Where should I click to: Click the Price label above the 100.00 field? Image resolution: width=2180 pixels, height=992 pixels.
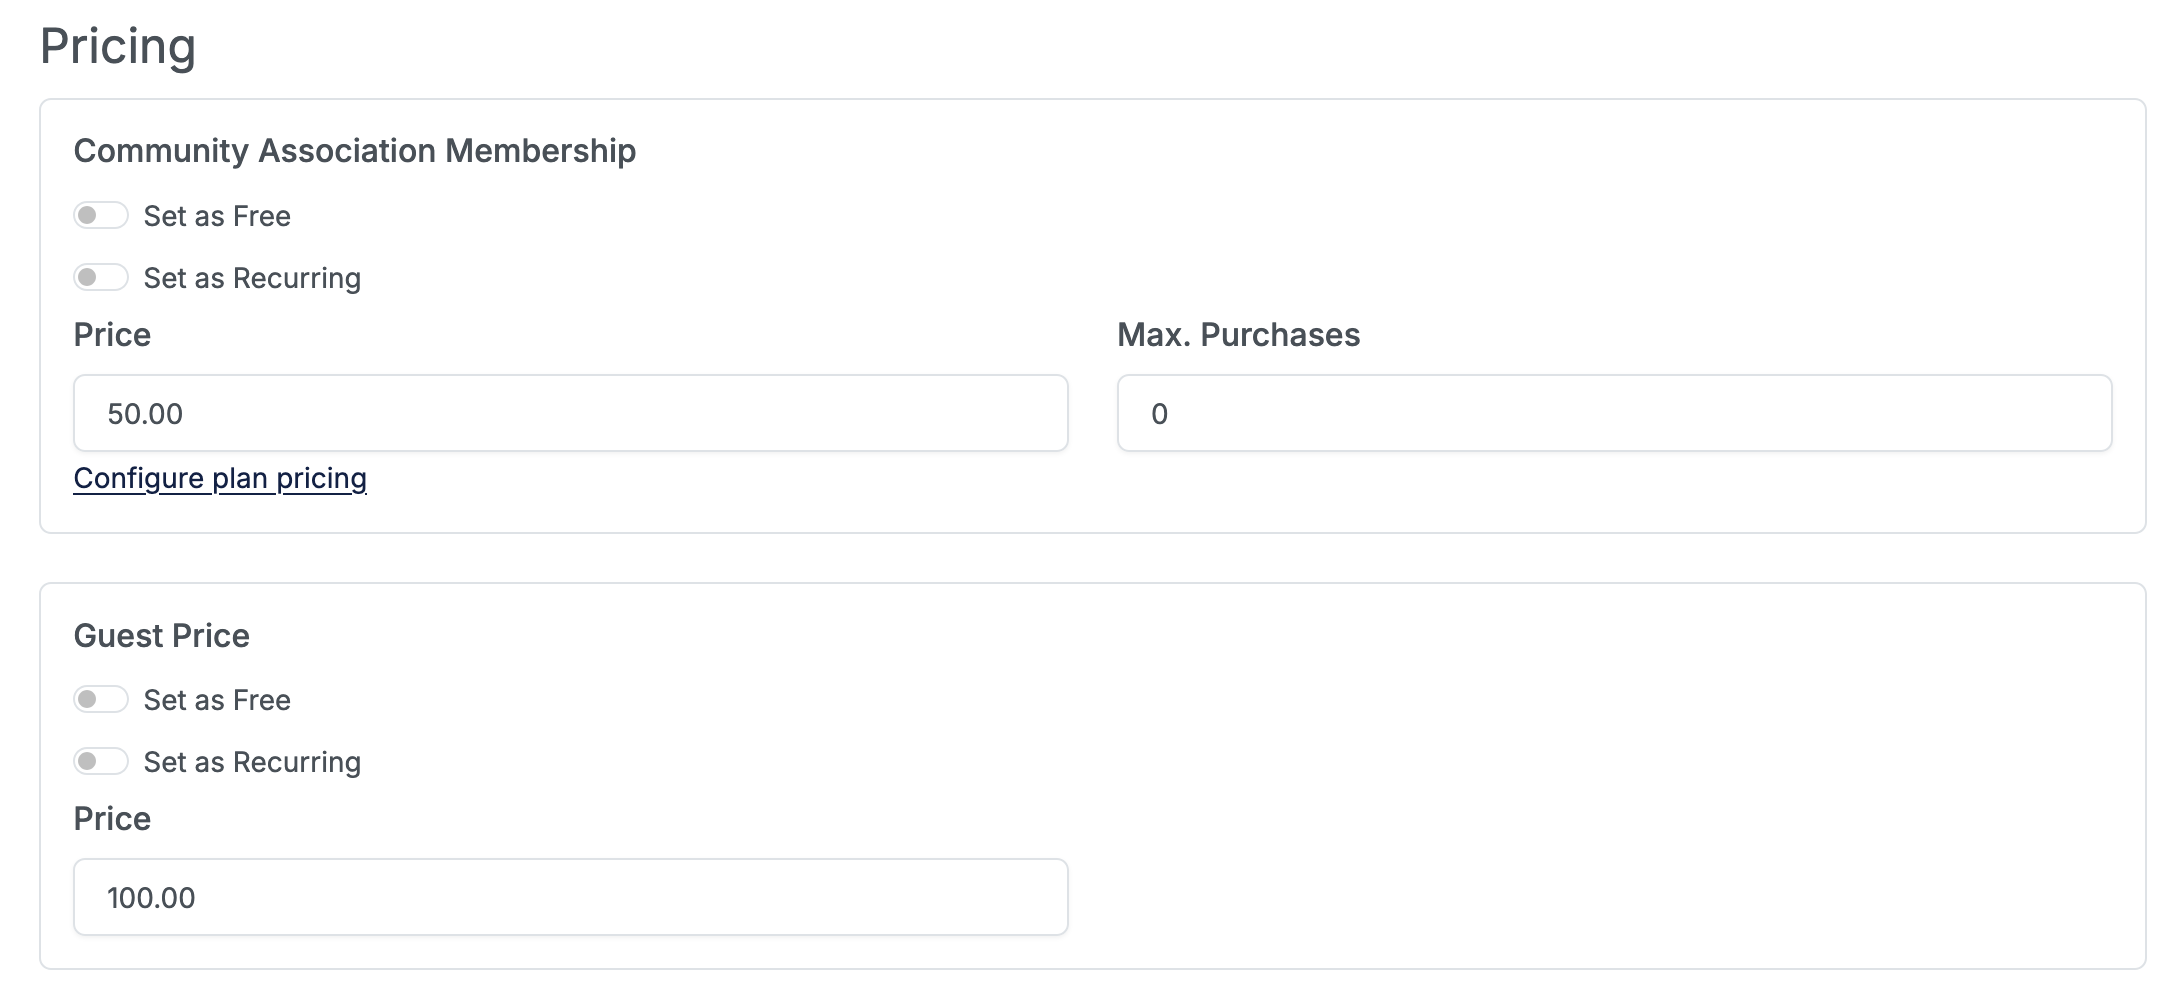pyautogui.click(x=112, y=819)
